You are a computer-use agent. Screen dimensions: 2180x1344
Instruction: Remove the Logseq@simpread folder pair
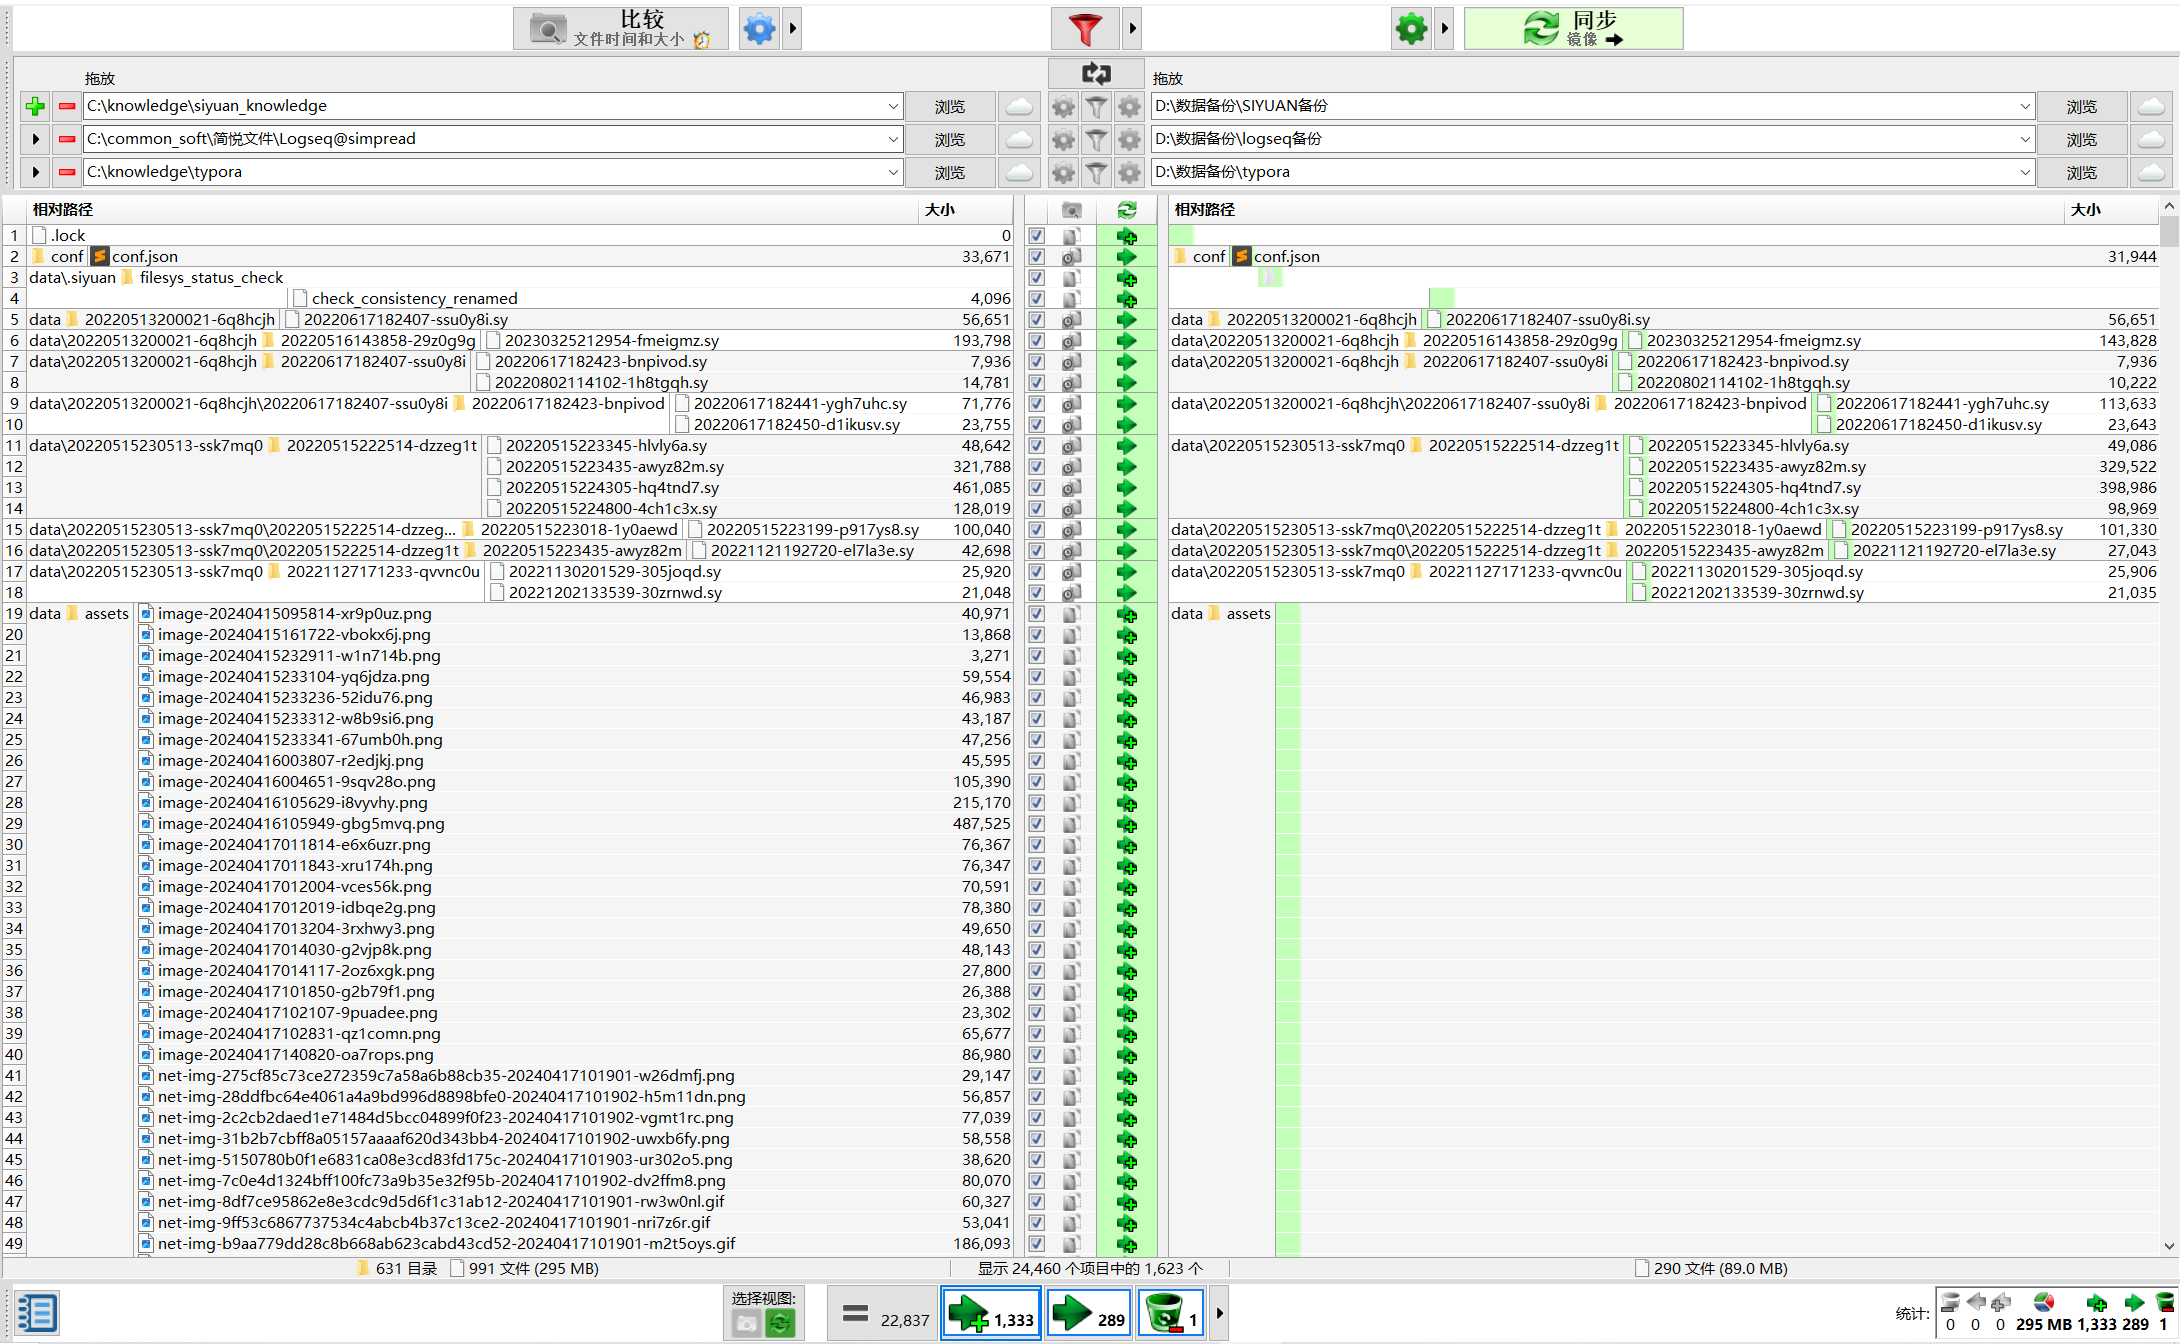(67, 139)
